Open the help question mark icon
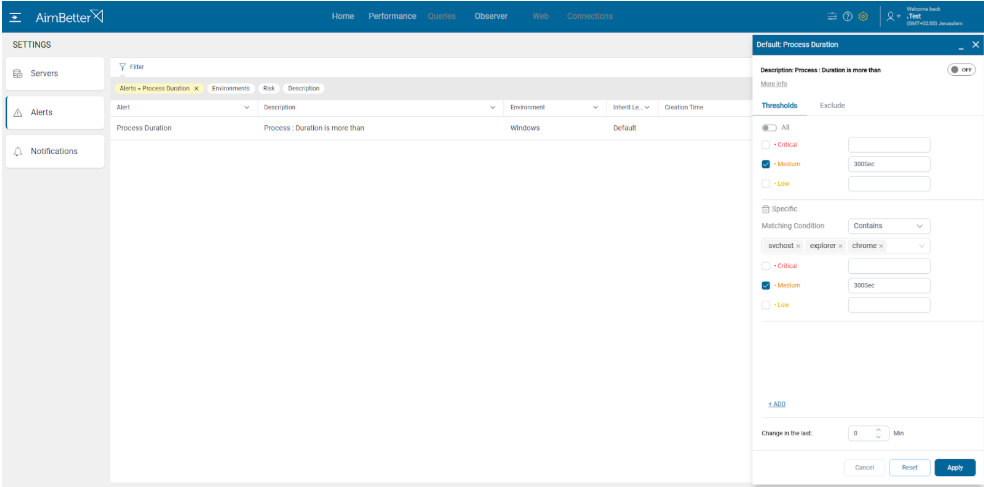The width and height of the screenshot is (984, 487). tap(847, 17)
